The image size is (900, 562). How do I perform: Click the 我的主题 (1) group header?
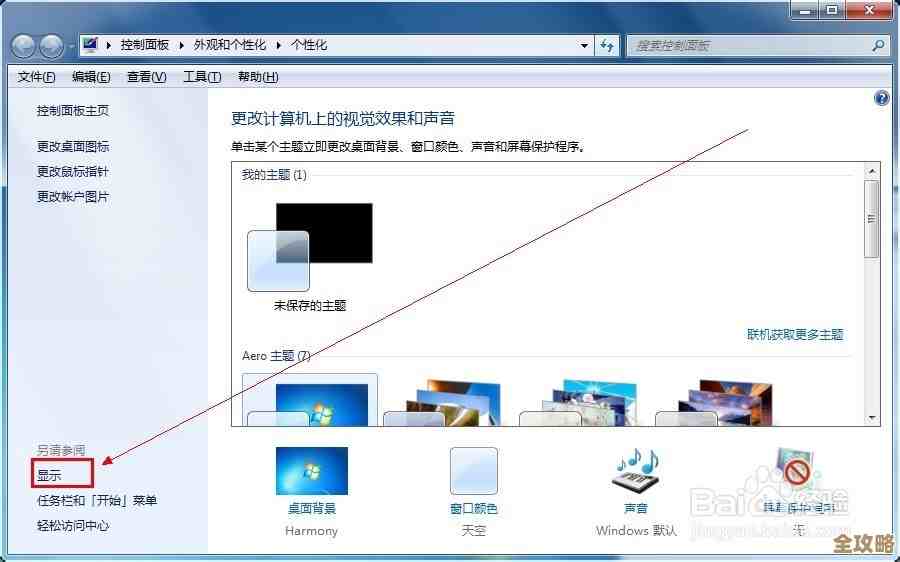point(274,175)
